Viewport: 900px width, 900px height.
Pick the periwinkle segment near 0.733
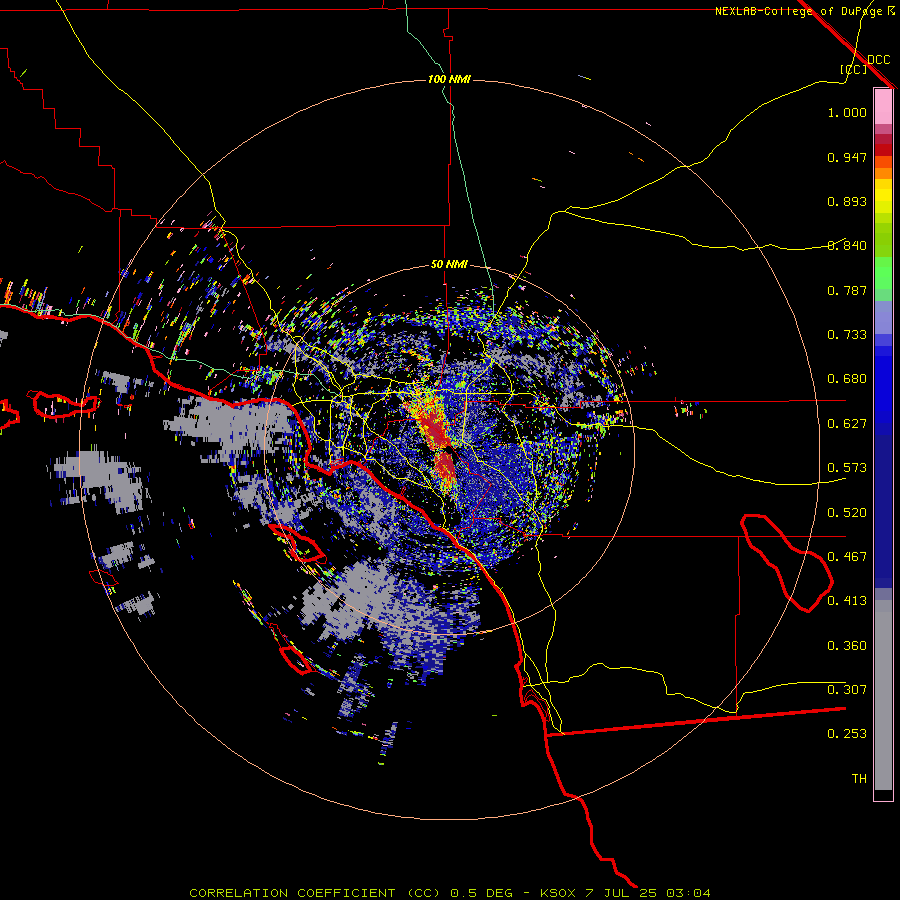[x=883, y=318]
